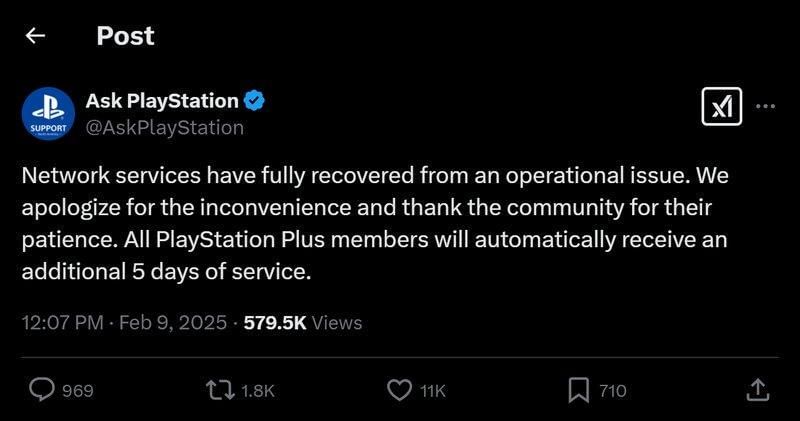Click the blue verified badge
800x421 pixels.
(x=254, y=100)
